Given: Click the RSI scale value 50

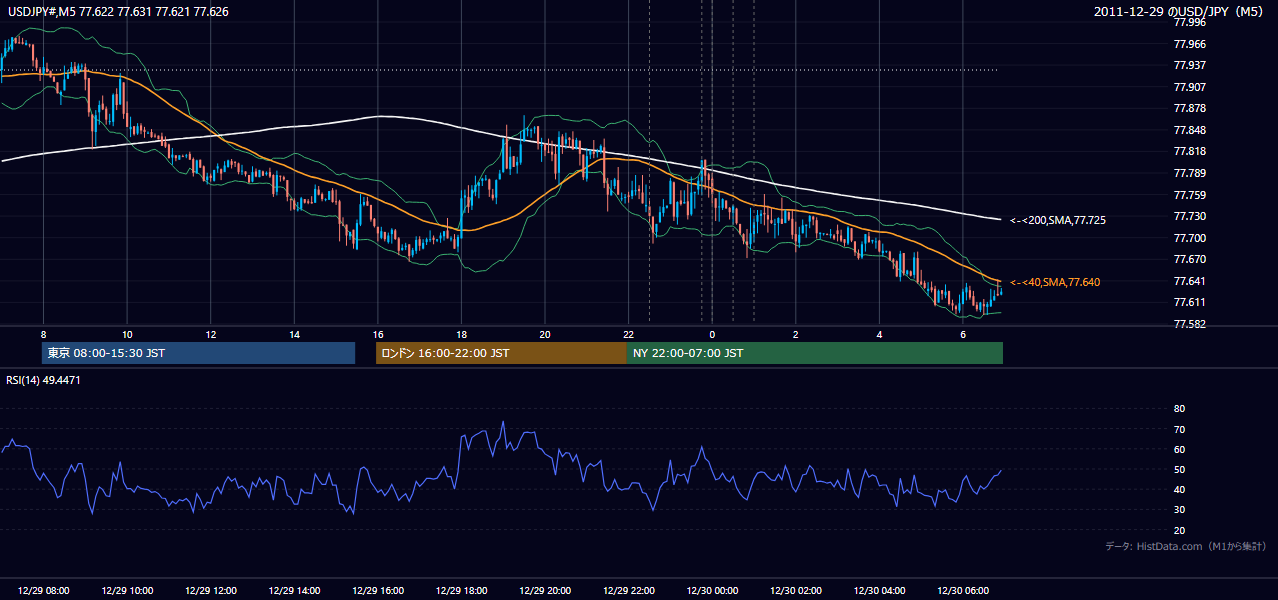Looking at the screenshot, I should 1179,469.
